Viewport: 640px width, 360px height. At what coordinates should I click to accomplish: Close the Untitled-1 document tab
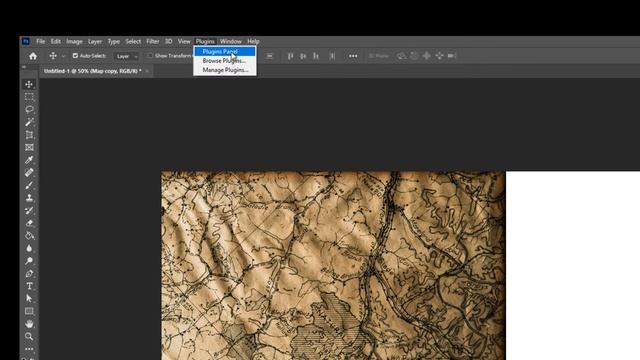[x=147, y=71]
